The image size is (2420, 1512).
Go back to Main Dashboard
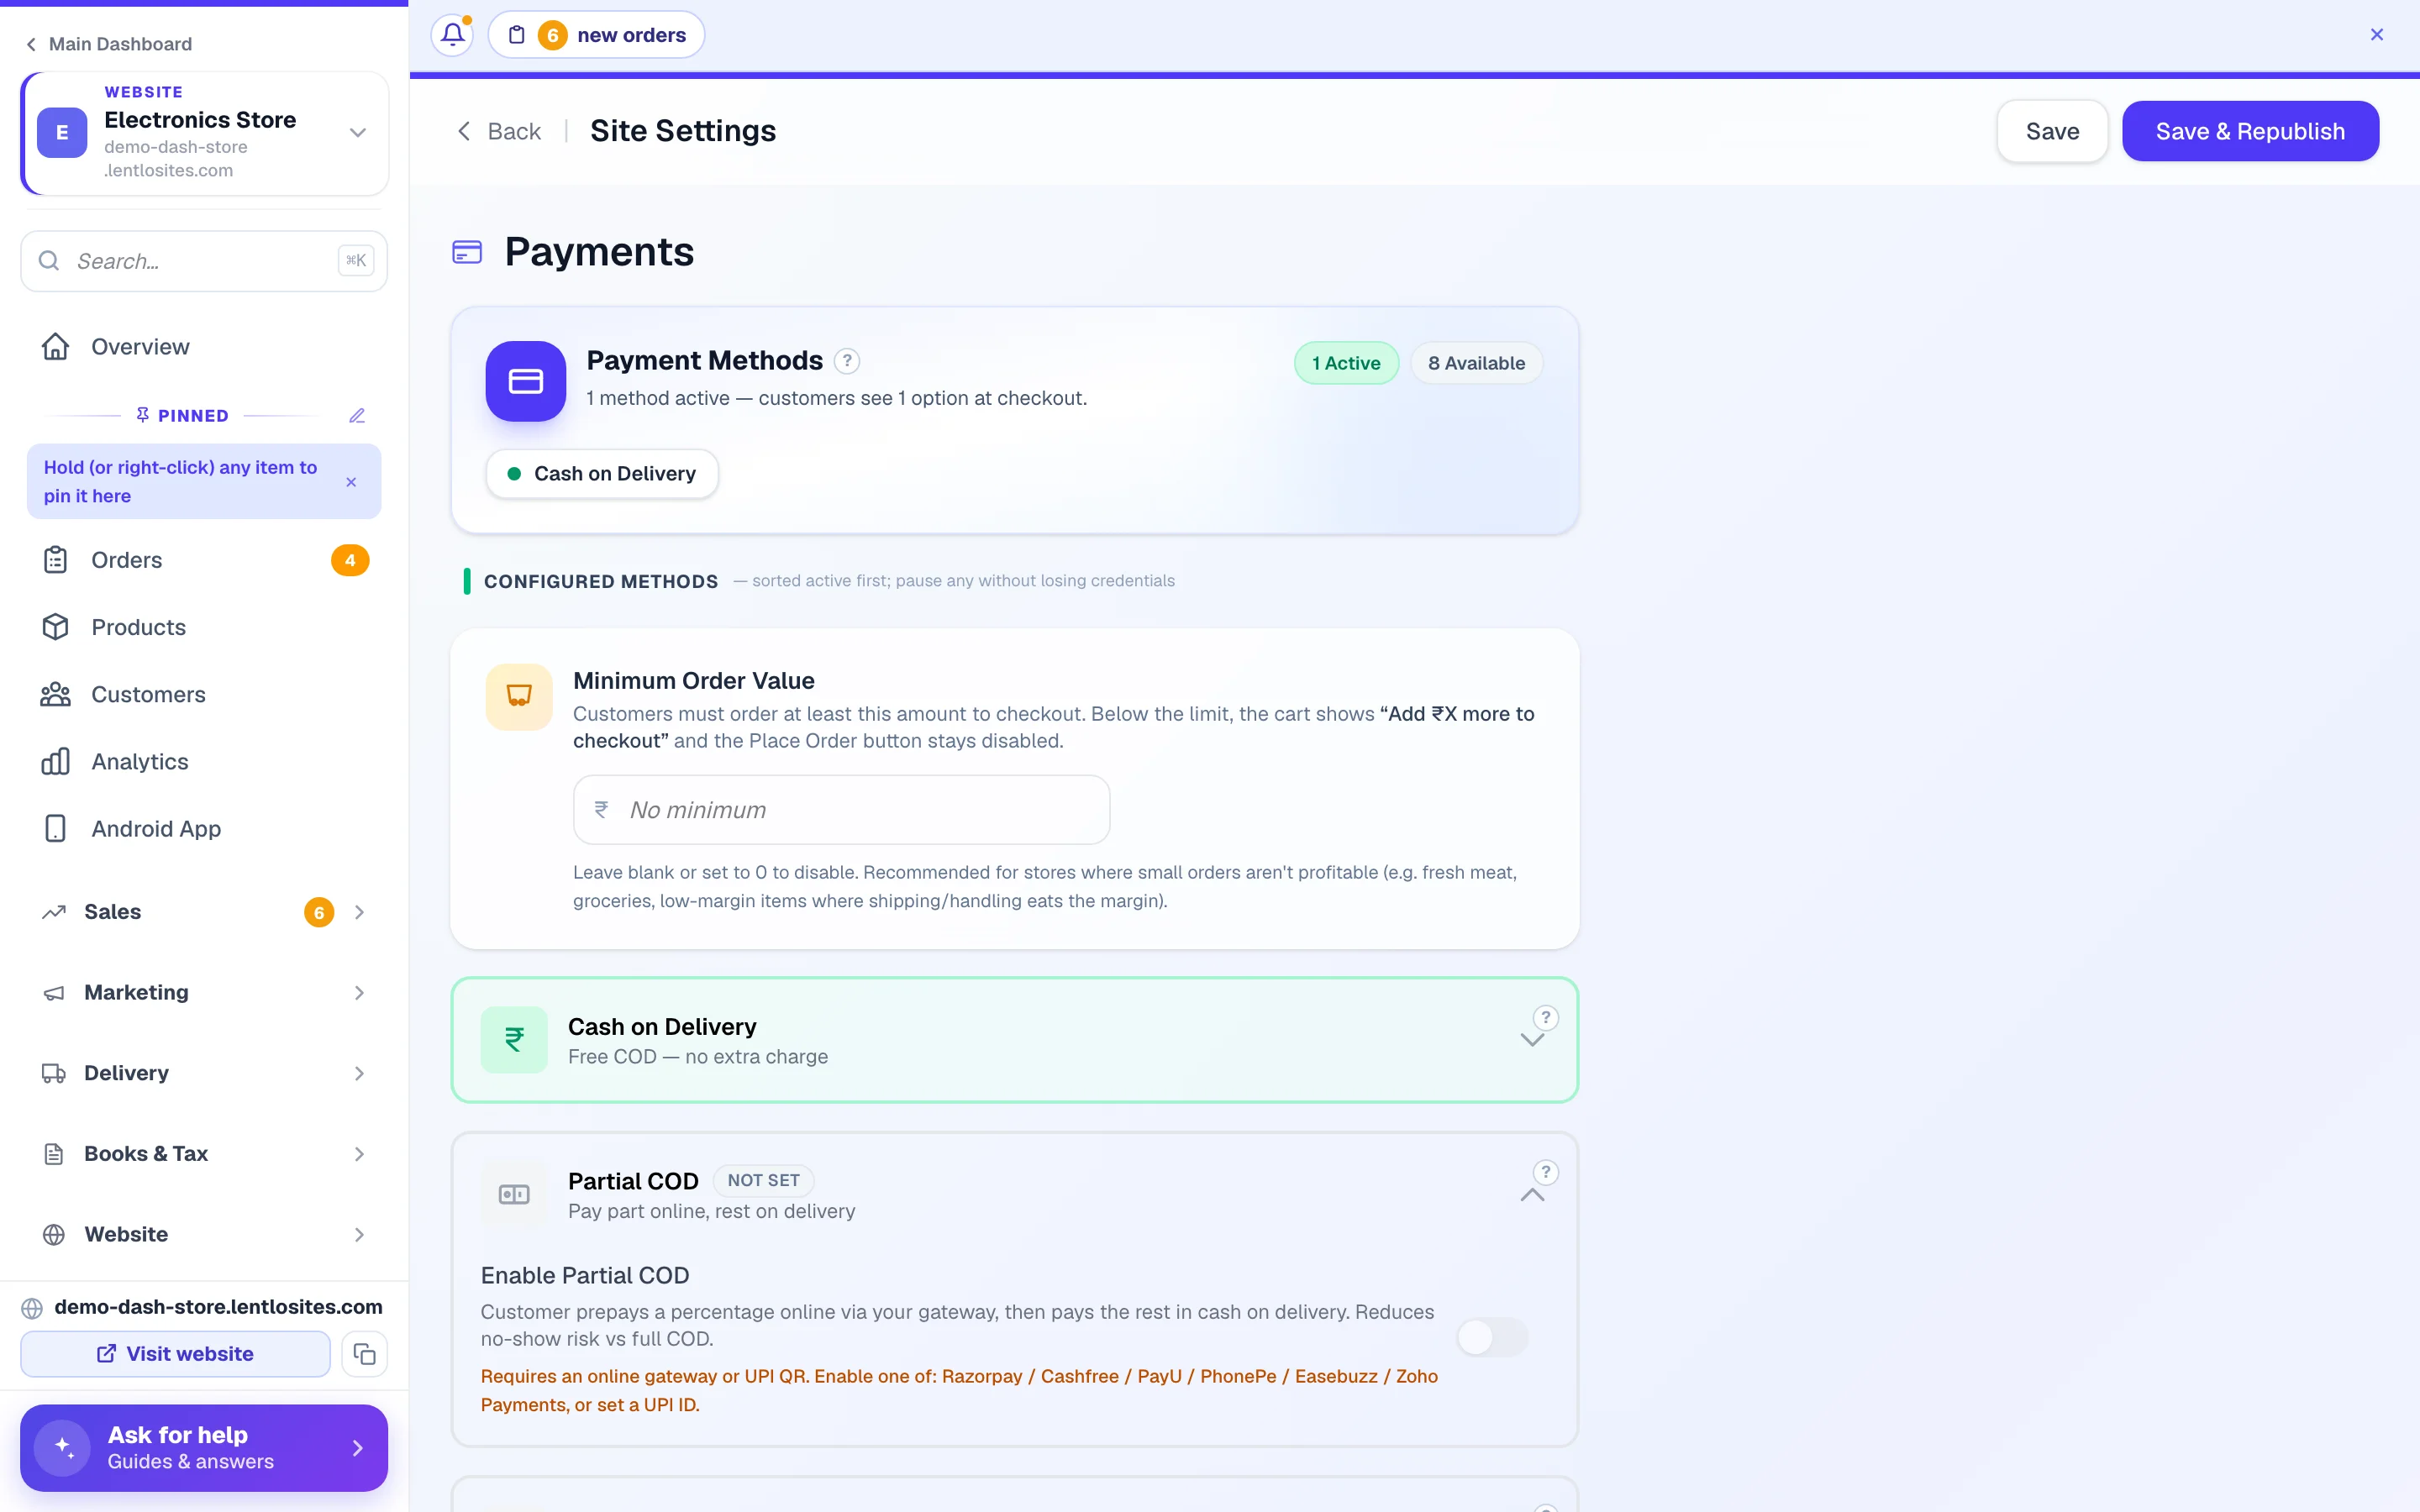pyautogui.click(x=109, y=44)
